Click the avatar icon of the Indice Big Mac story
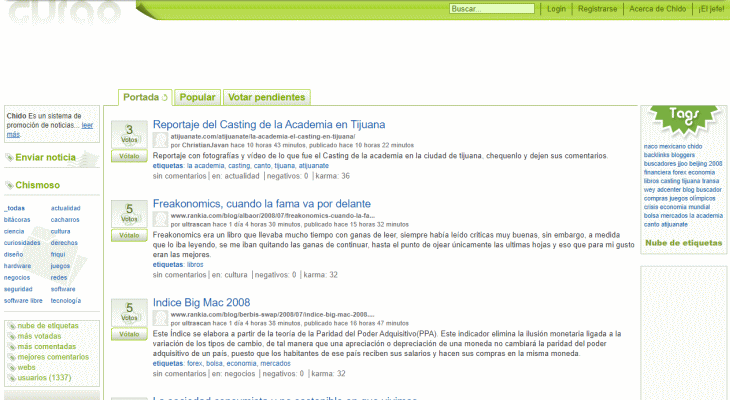This screenshot has height=400, width=730. pos(160,318)
